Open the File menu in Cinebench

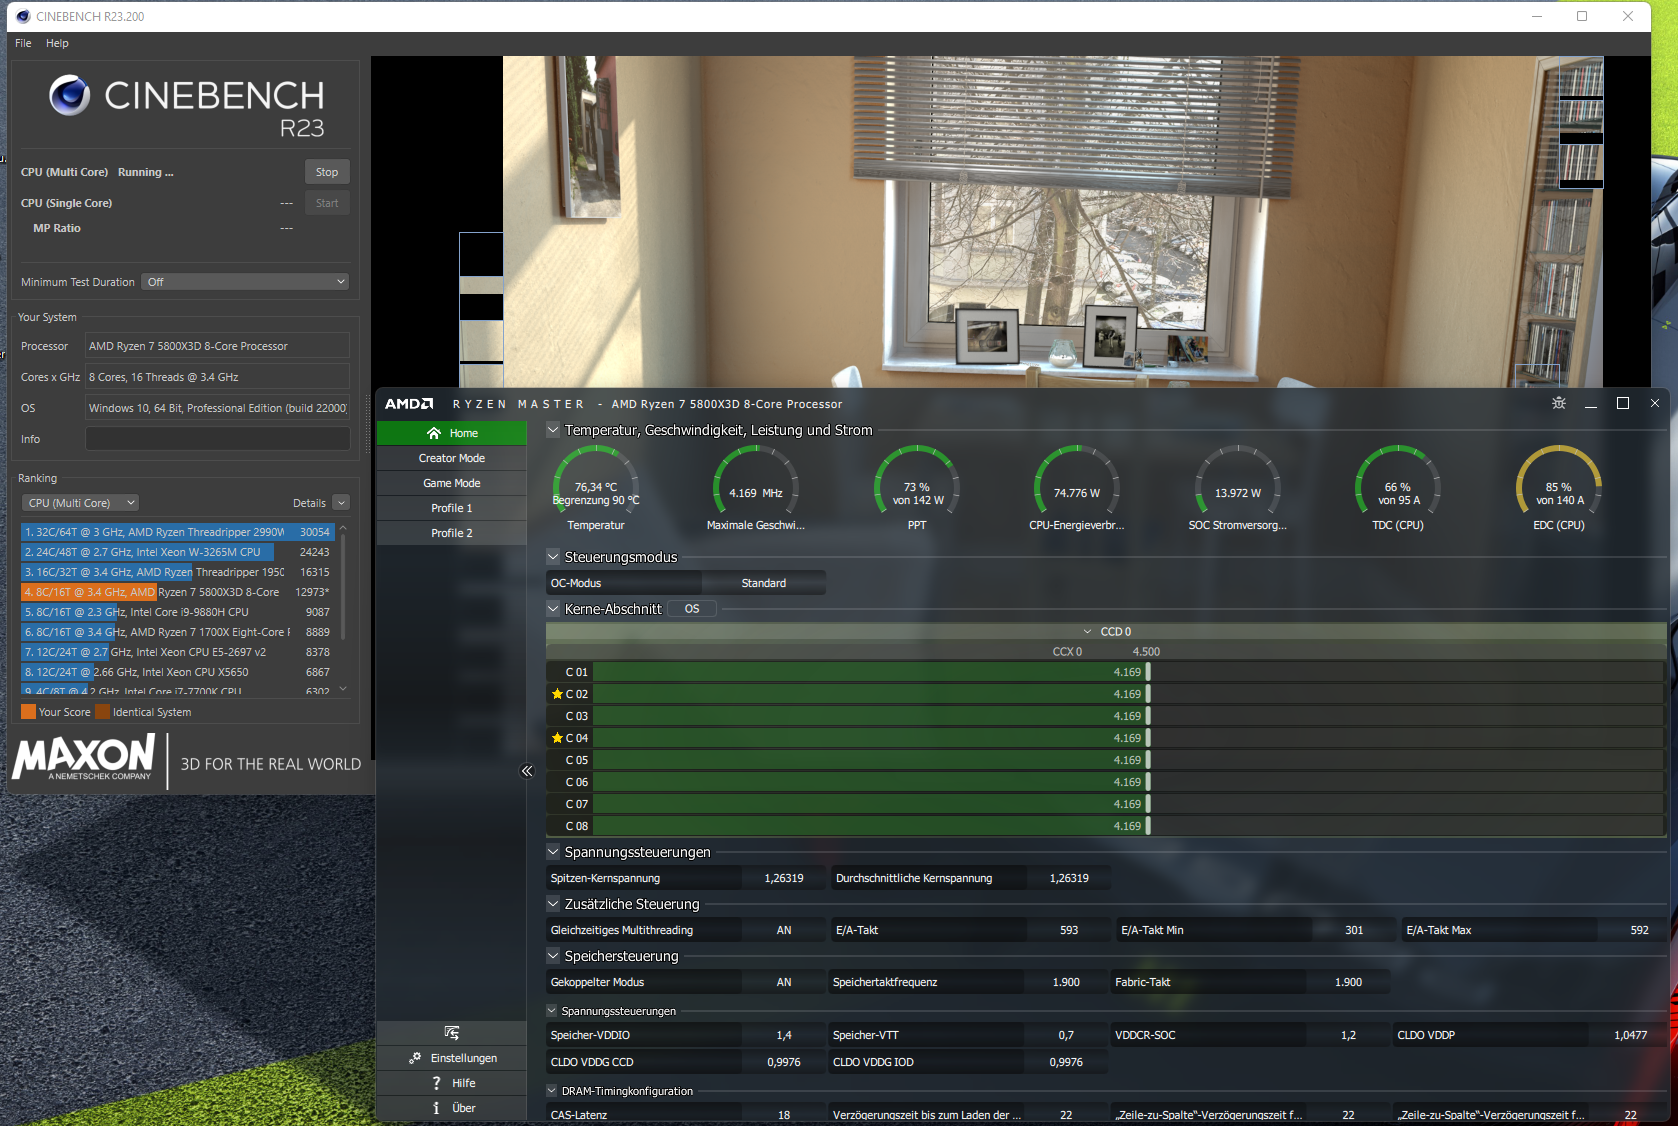tap(23, 43)
